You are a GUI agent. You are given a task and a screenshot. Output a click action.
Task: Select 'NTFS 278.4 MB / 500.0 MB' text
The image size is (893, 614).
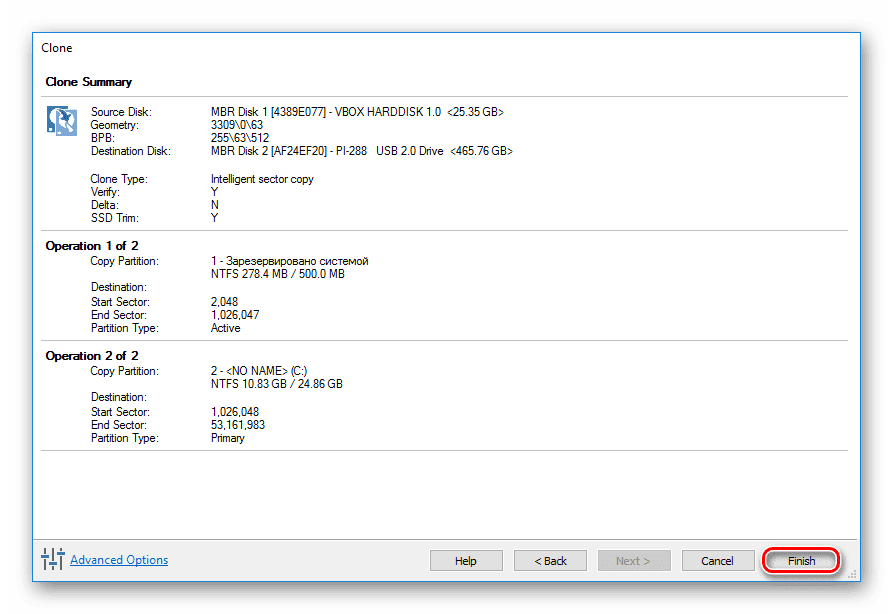tap(277, 274)
